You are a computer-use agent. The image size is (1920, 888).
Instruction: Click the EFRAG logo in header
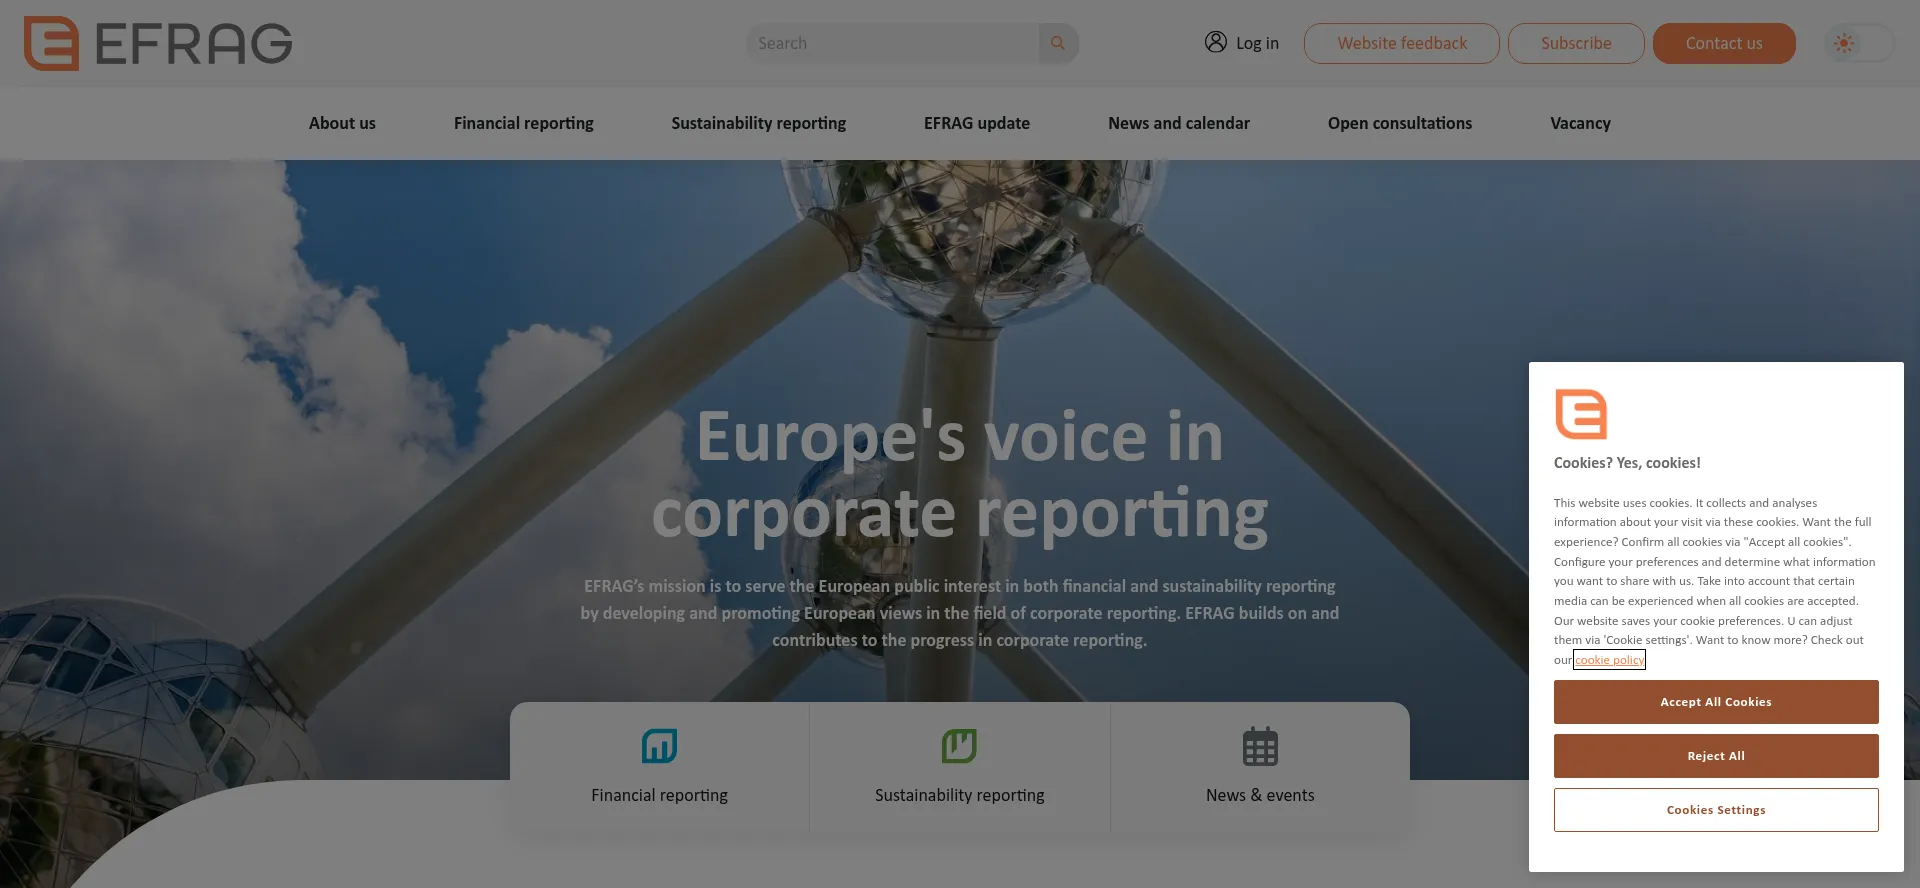158,43
